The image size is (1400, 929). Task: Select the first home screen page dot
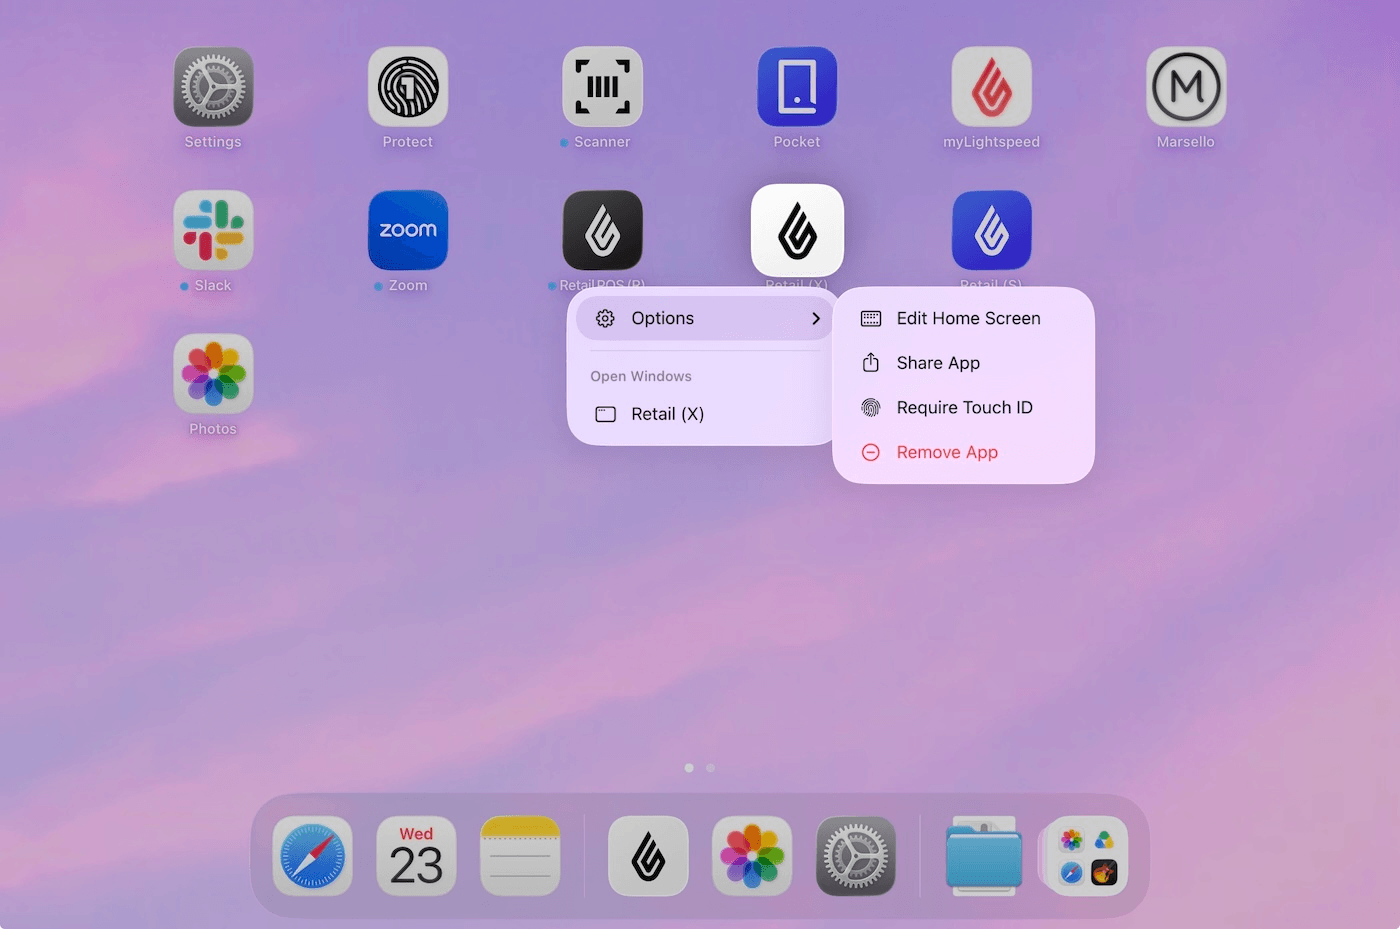point(689,768)
